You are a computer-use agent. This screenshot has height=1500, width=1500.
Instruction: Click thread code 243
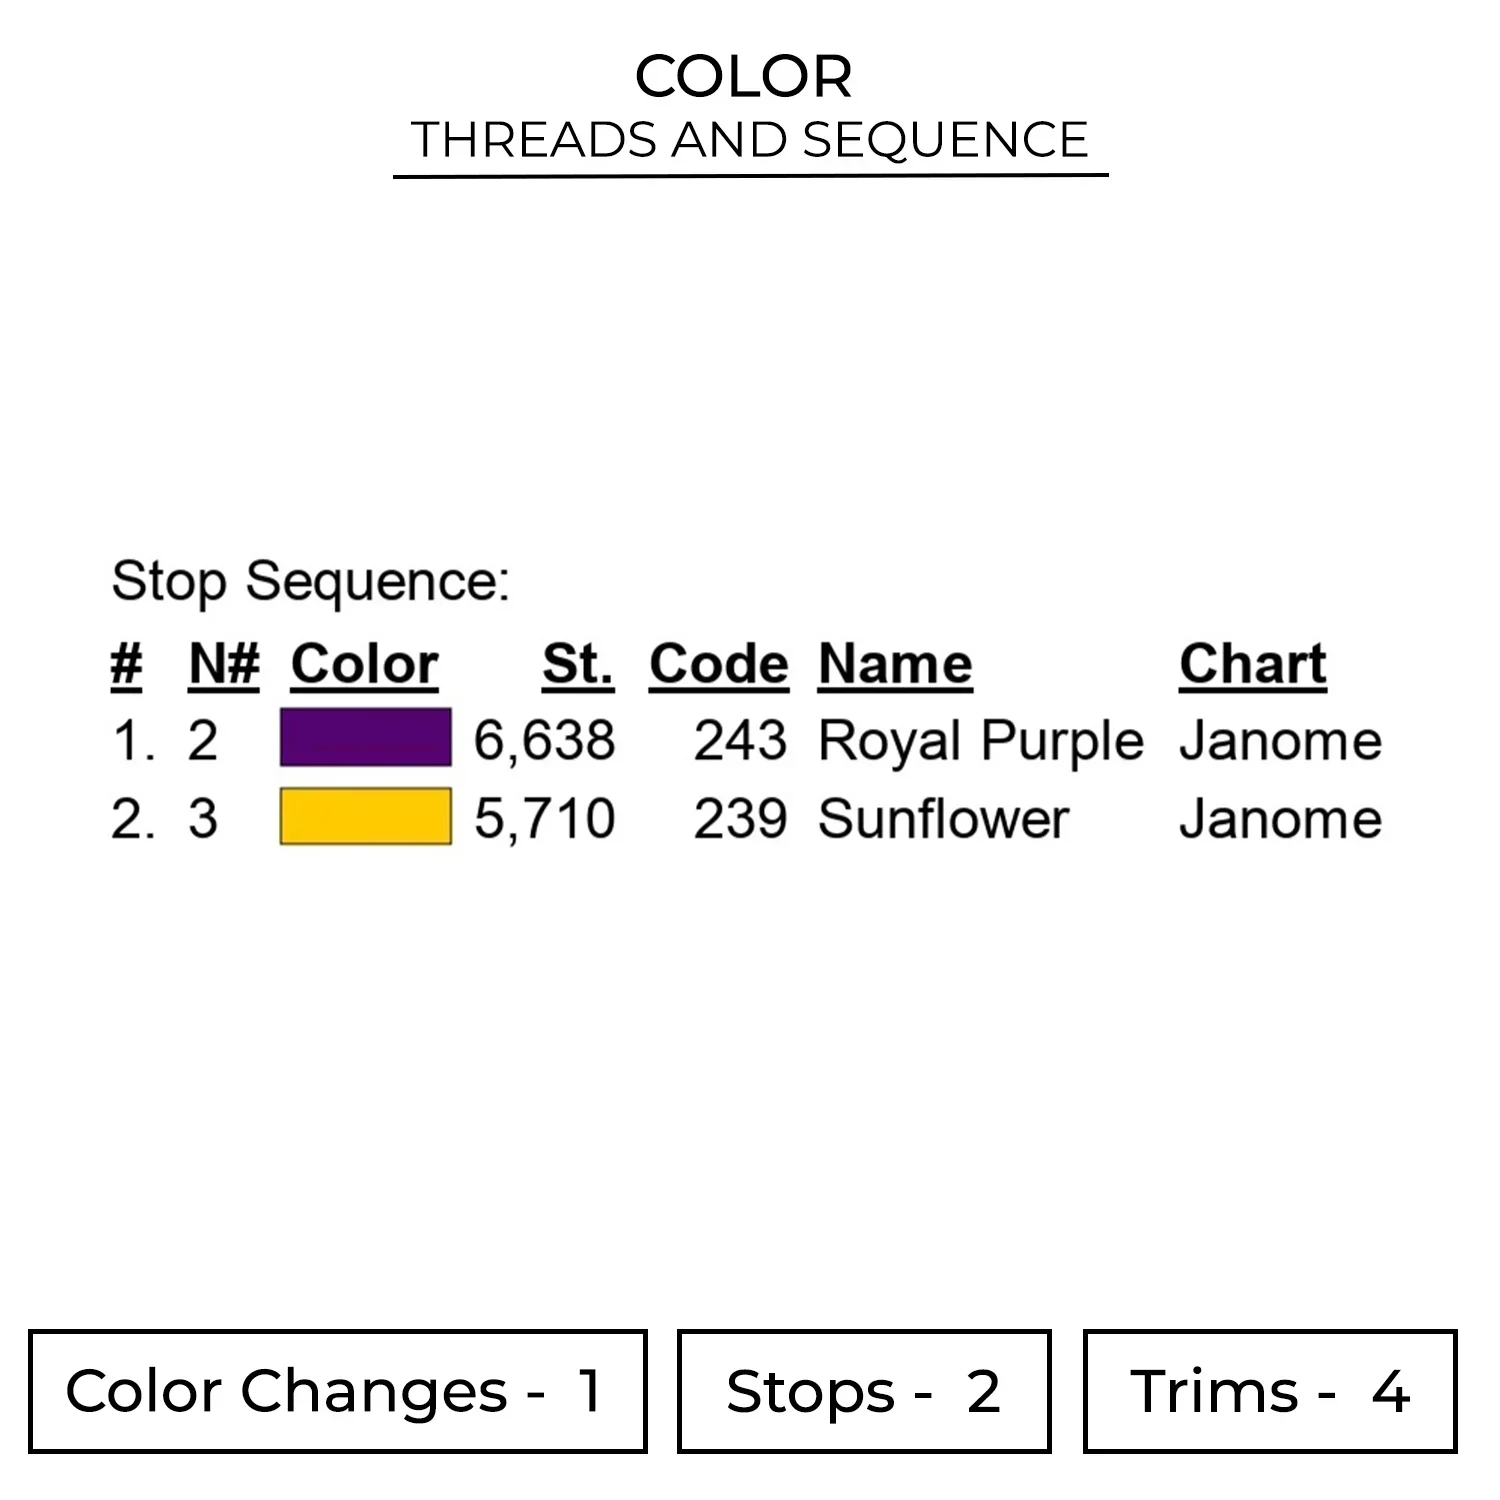pos(740,741)
